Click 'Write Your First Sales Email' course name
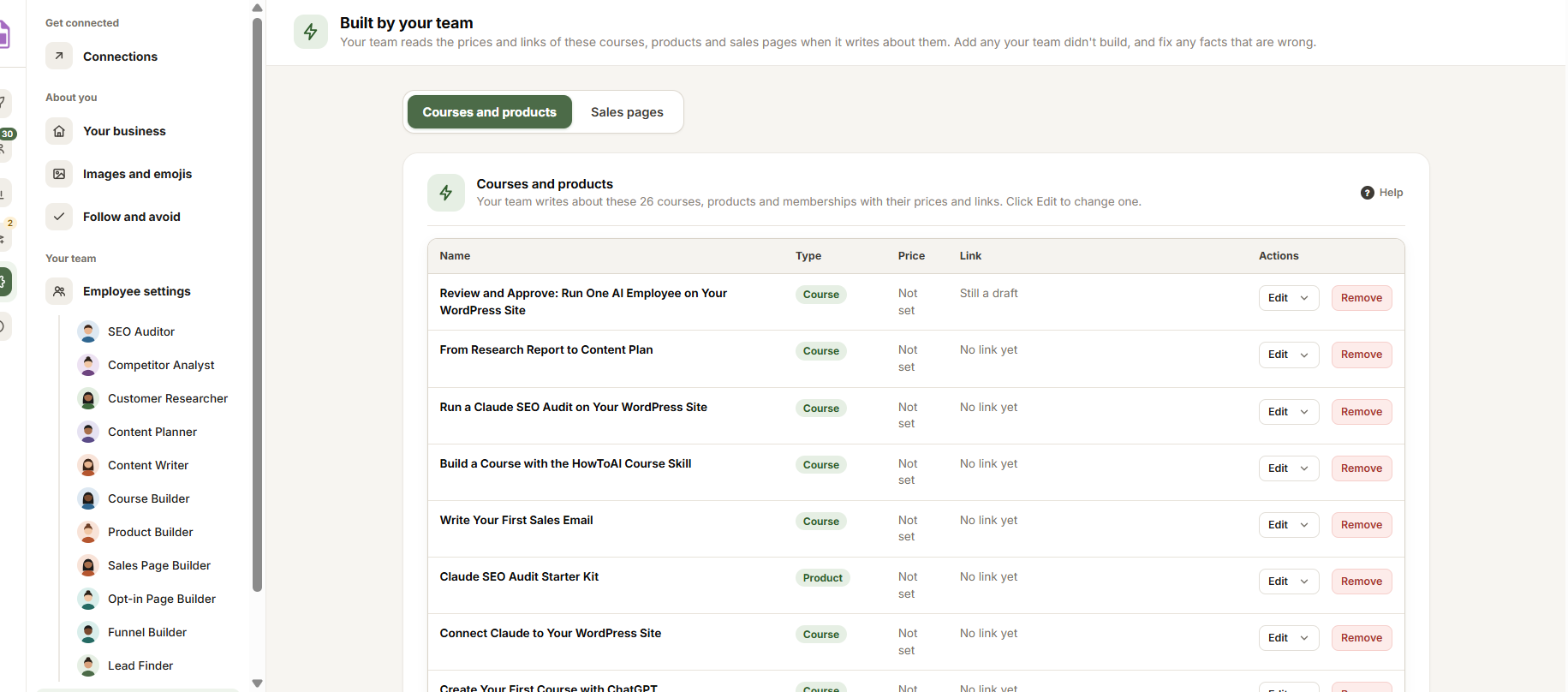The image size is (1568, 692). coord(517,520)
